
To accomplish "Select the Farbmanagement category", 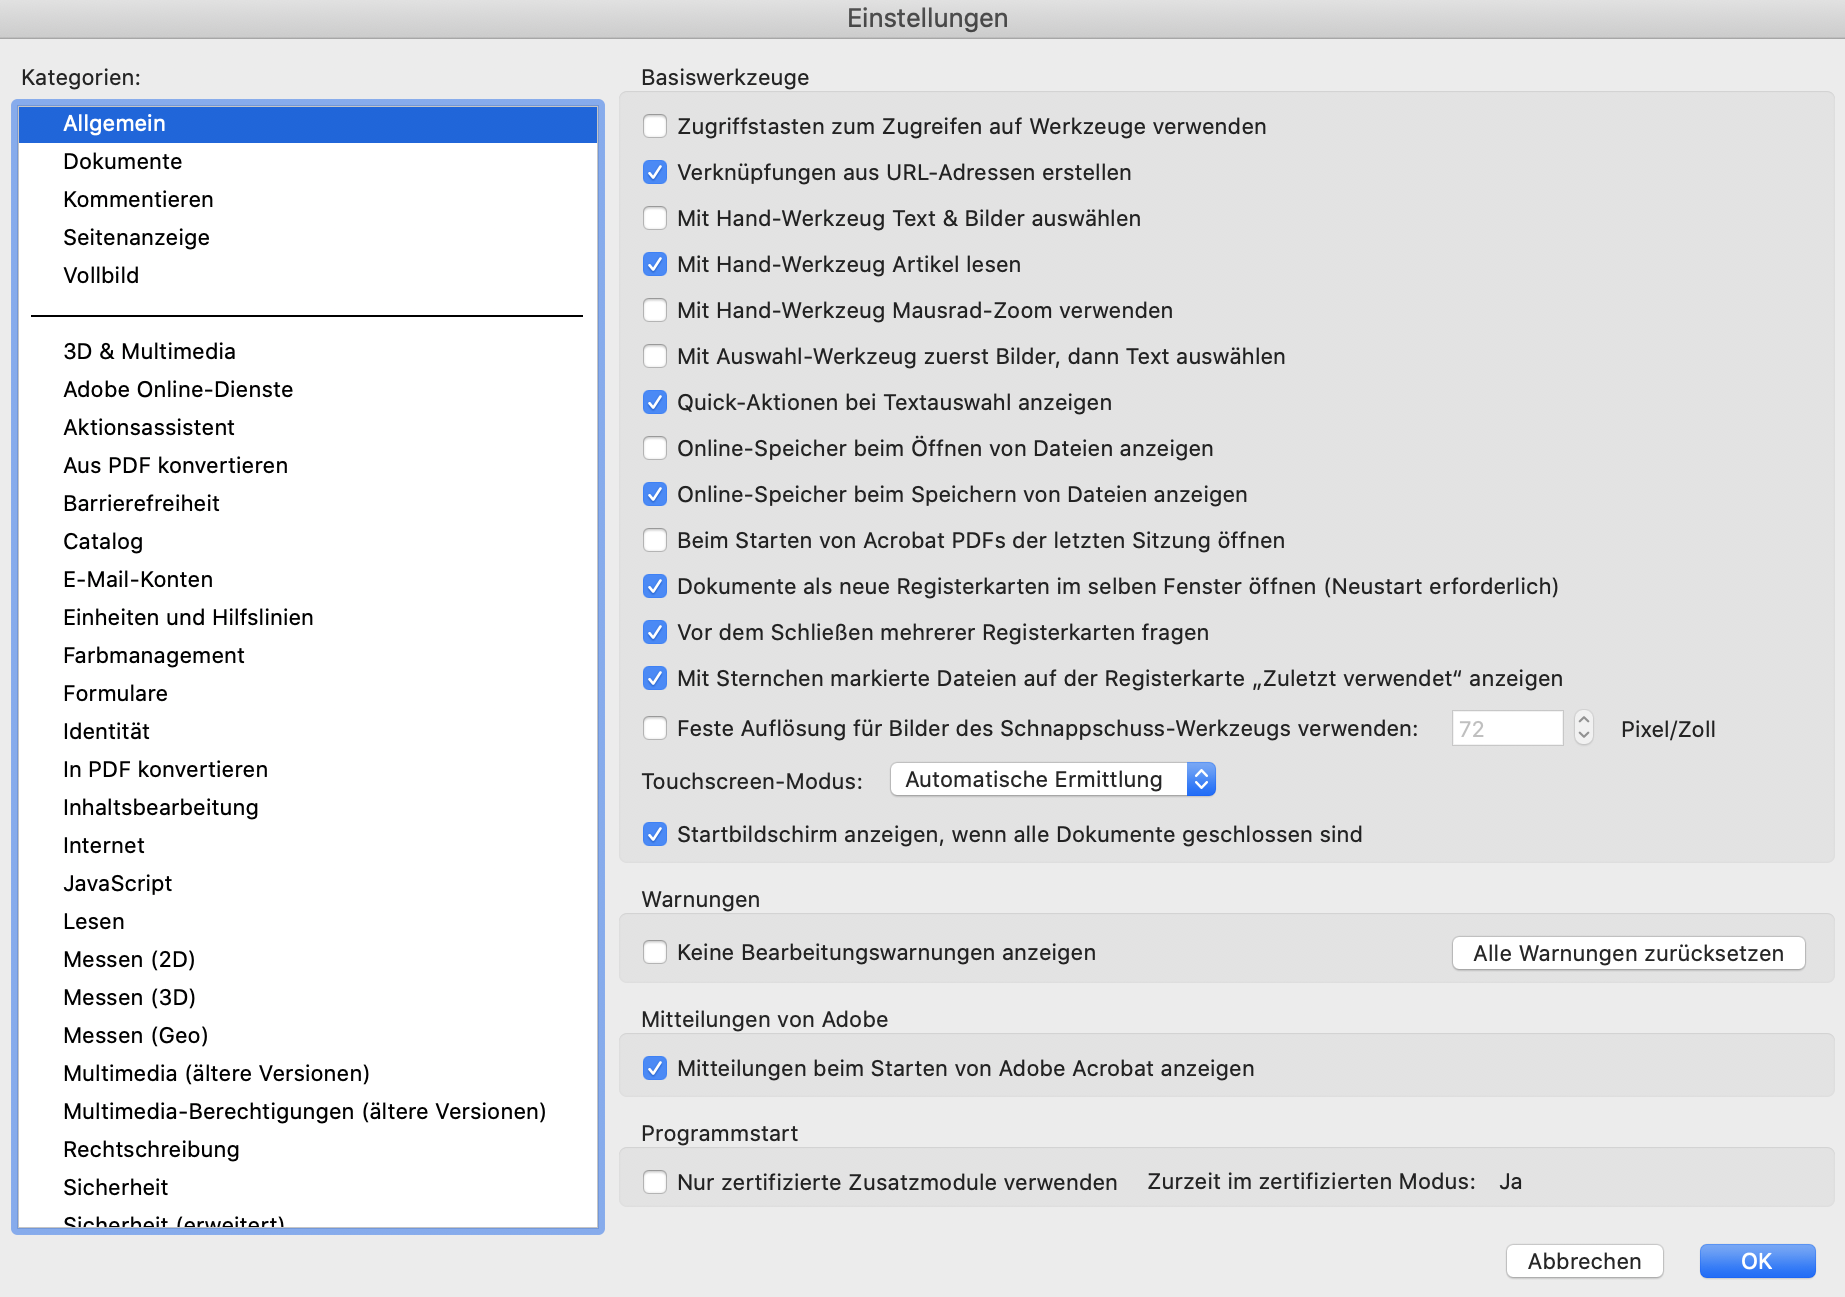I will point(308,655).
